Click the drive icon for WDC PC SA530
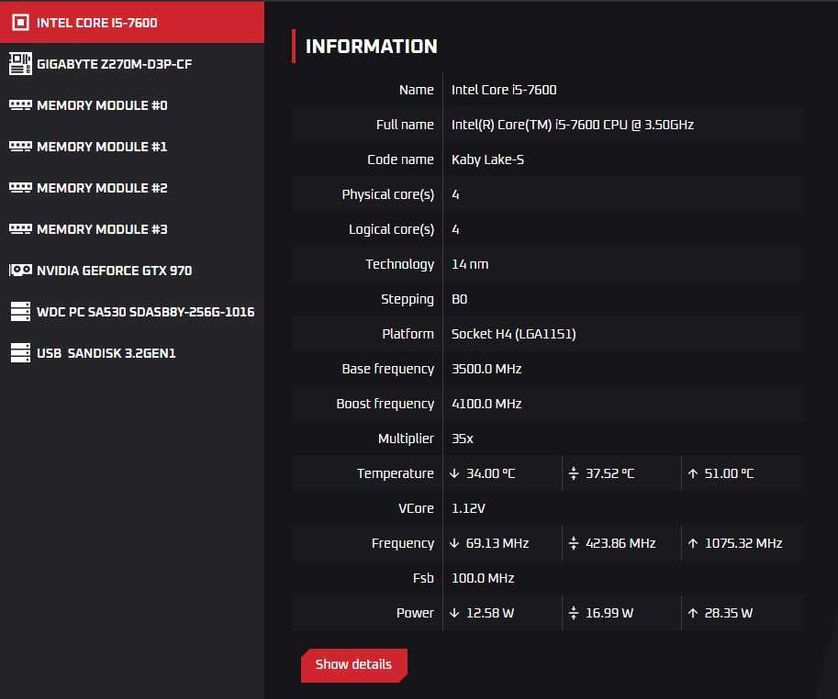 pos(20,312)
